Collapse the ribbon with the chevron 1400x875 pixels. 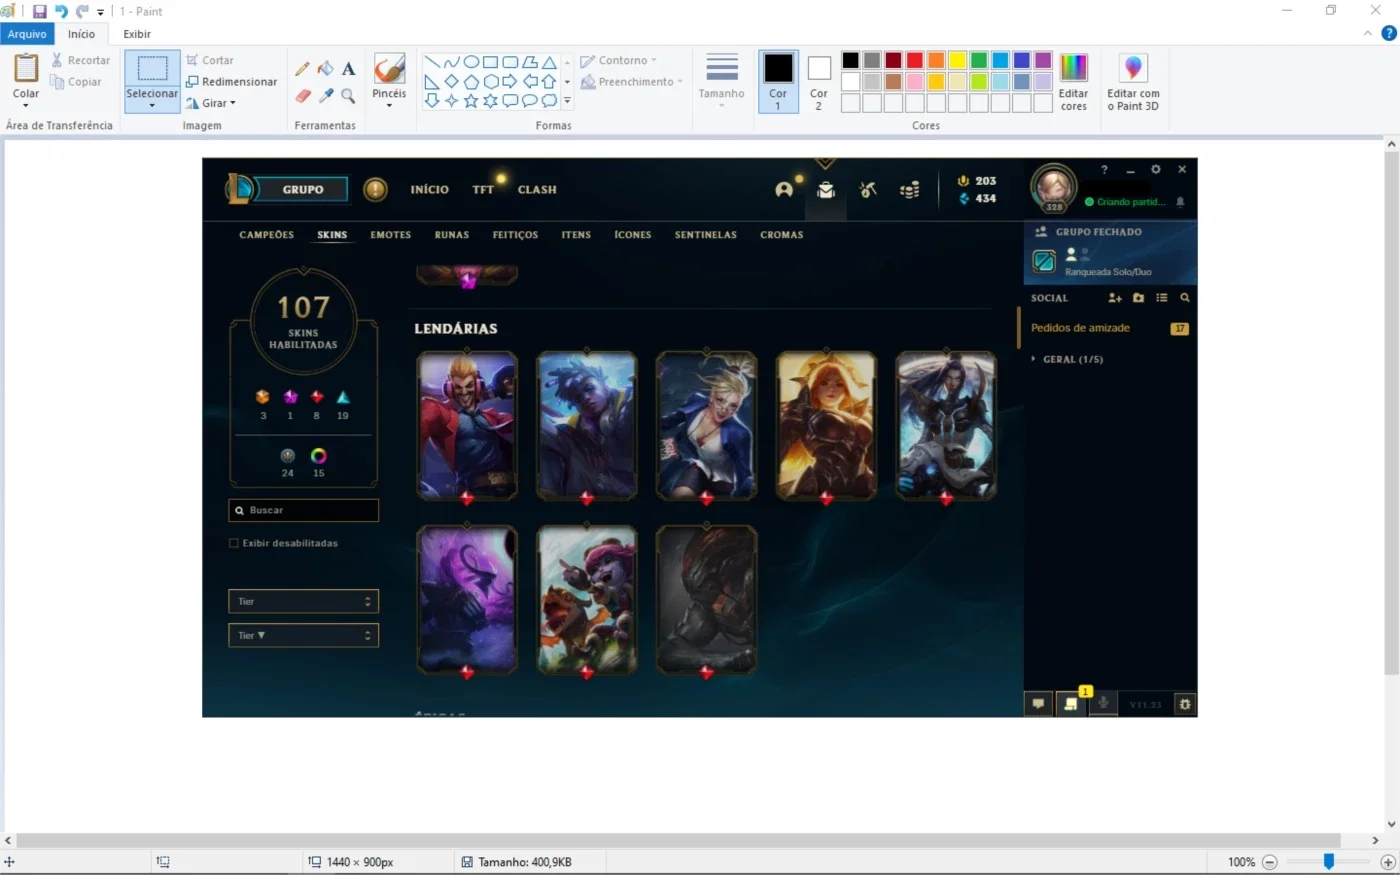click(1368, 33)
